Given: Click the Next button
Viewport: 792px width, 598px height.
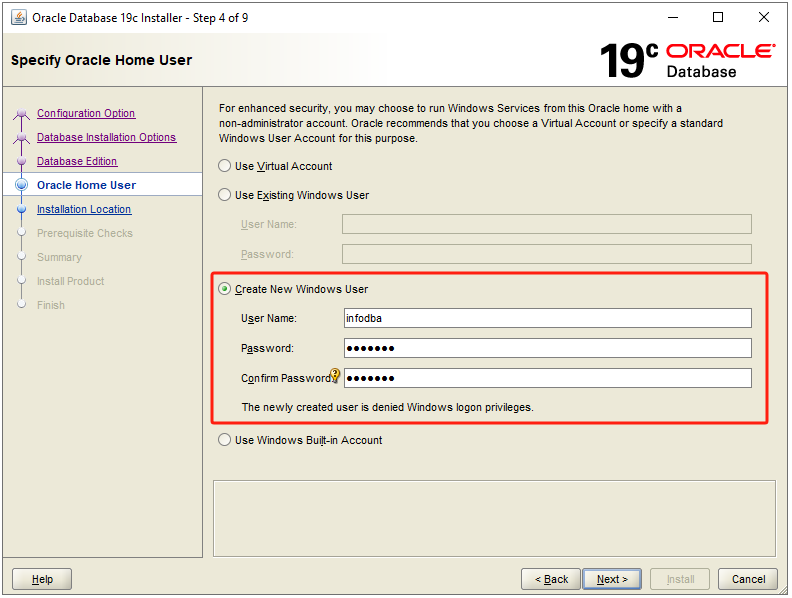Looking at the screenshot, I should coord(612,579).
